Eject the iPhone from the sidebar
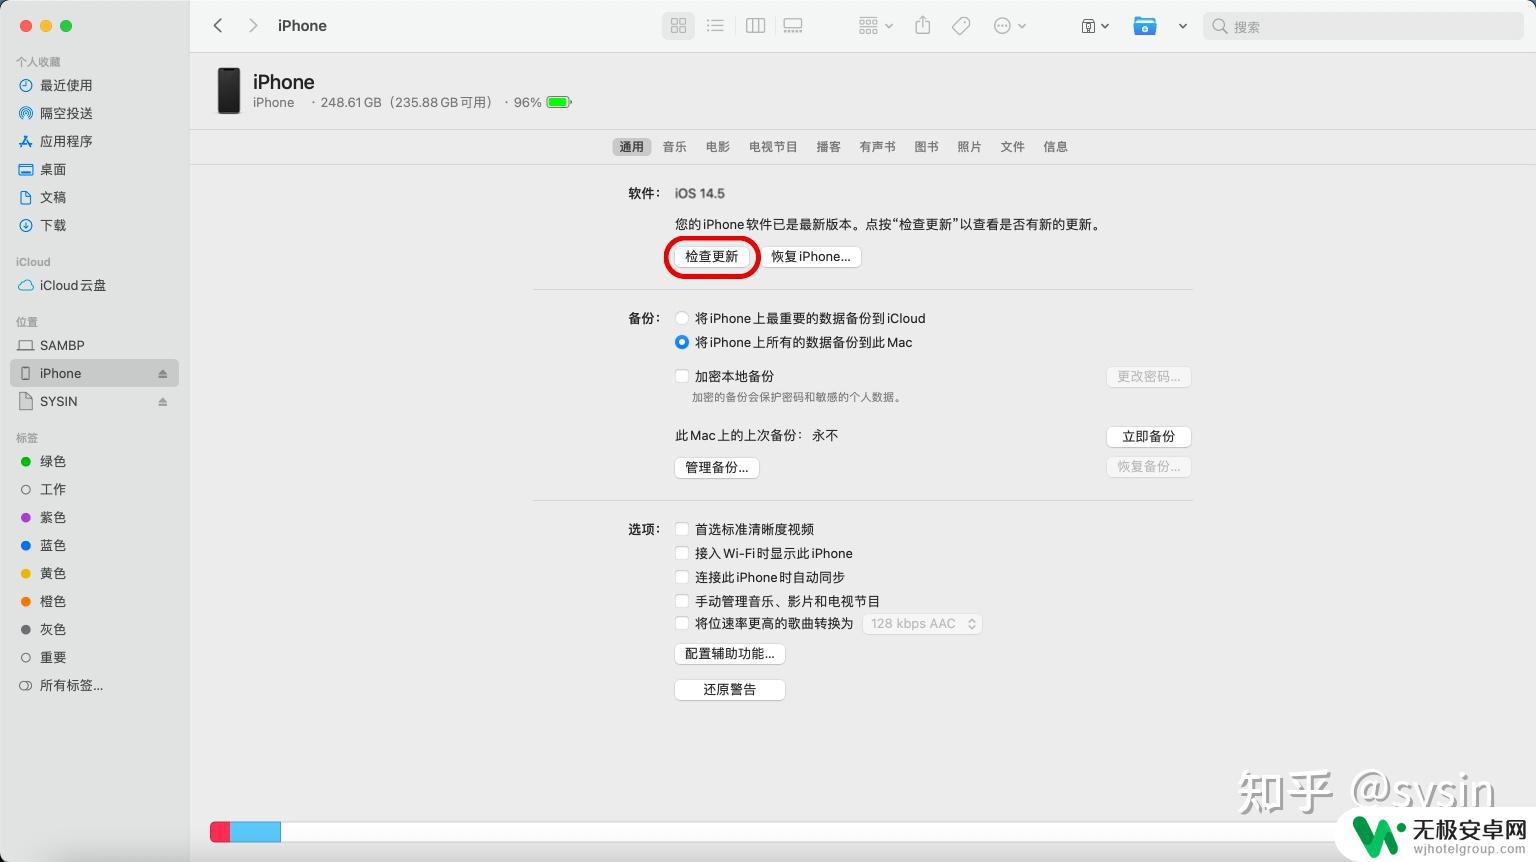1536x862 pixels. pos(162,373)
